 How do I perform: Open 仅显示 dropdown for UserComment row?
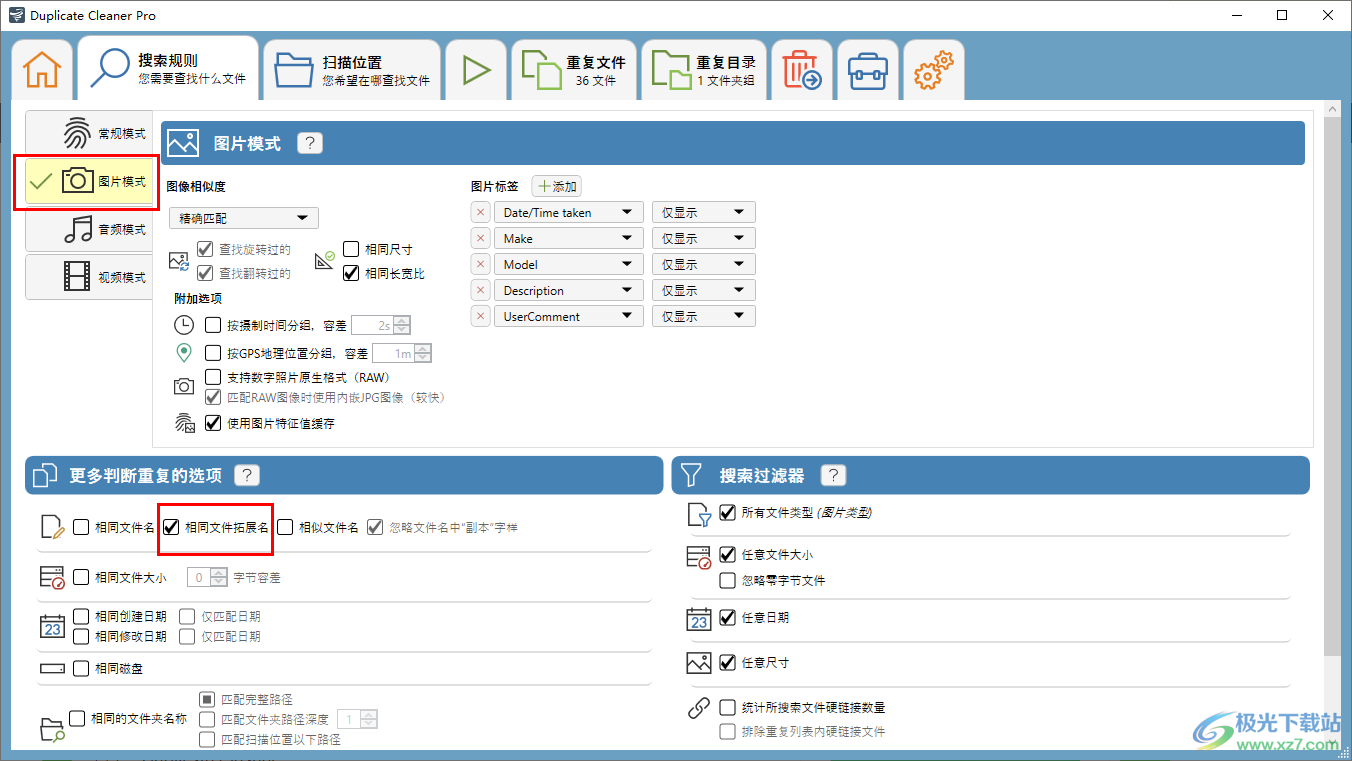[703, 317]
